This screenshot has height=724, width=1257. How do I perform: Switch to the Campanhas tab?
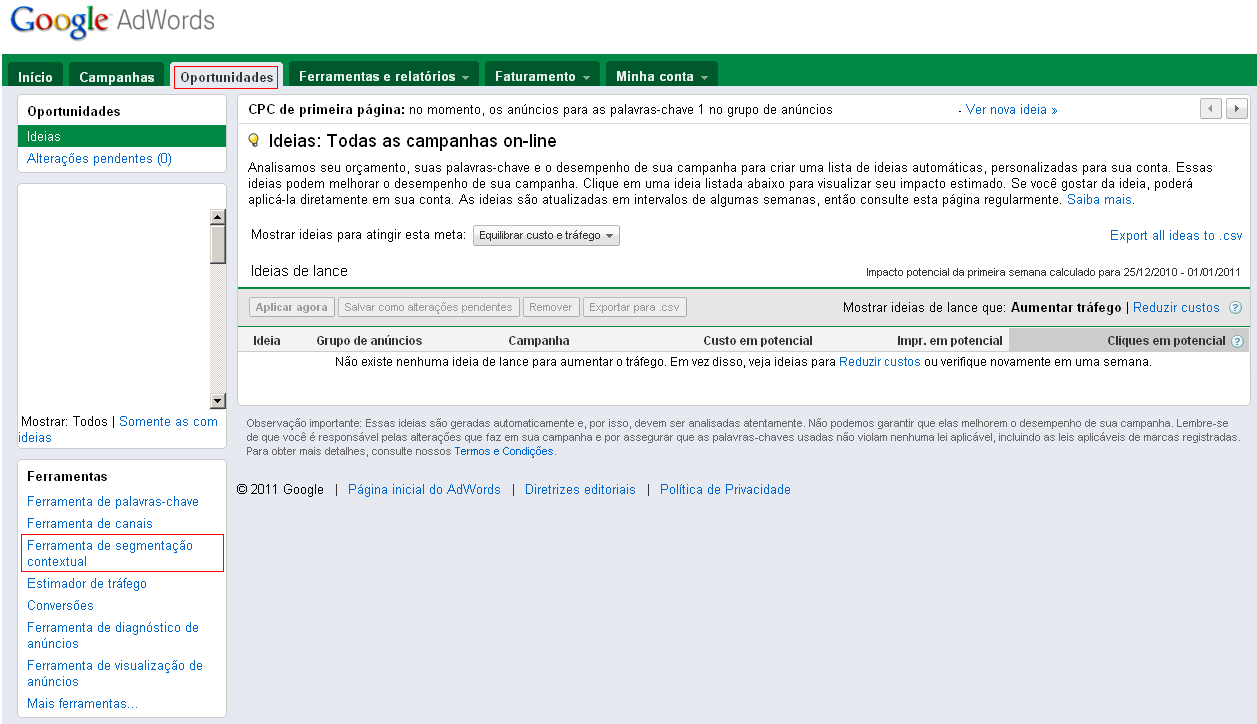pos(117,76)
